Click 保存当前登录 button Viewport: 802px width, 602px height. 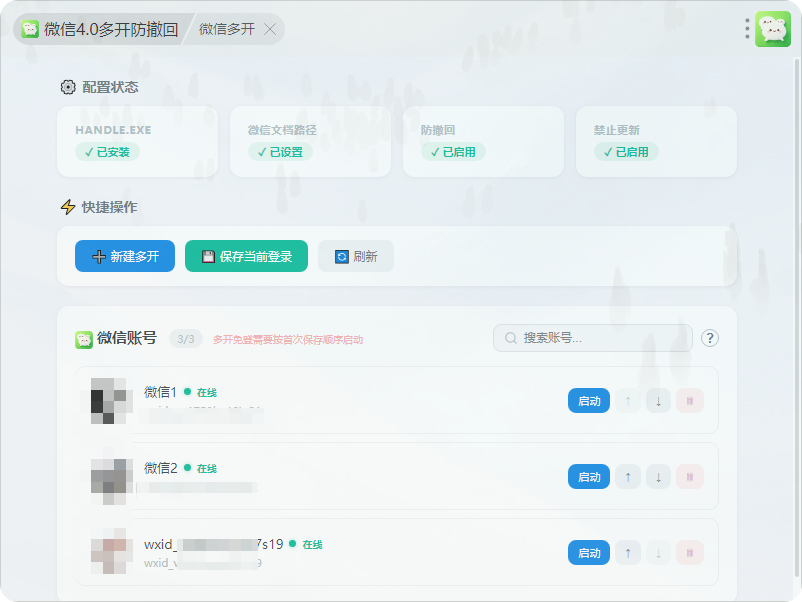coord(247,256)
